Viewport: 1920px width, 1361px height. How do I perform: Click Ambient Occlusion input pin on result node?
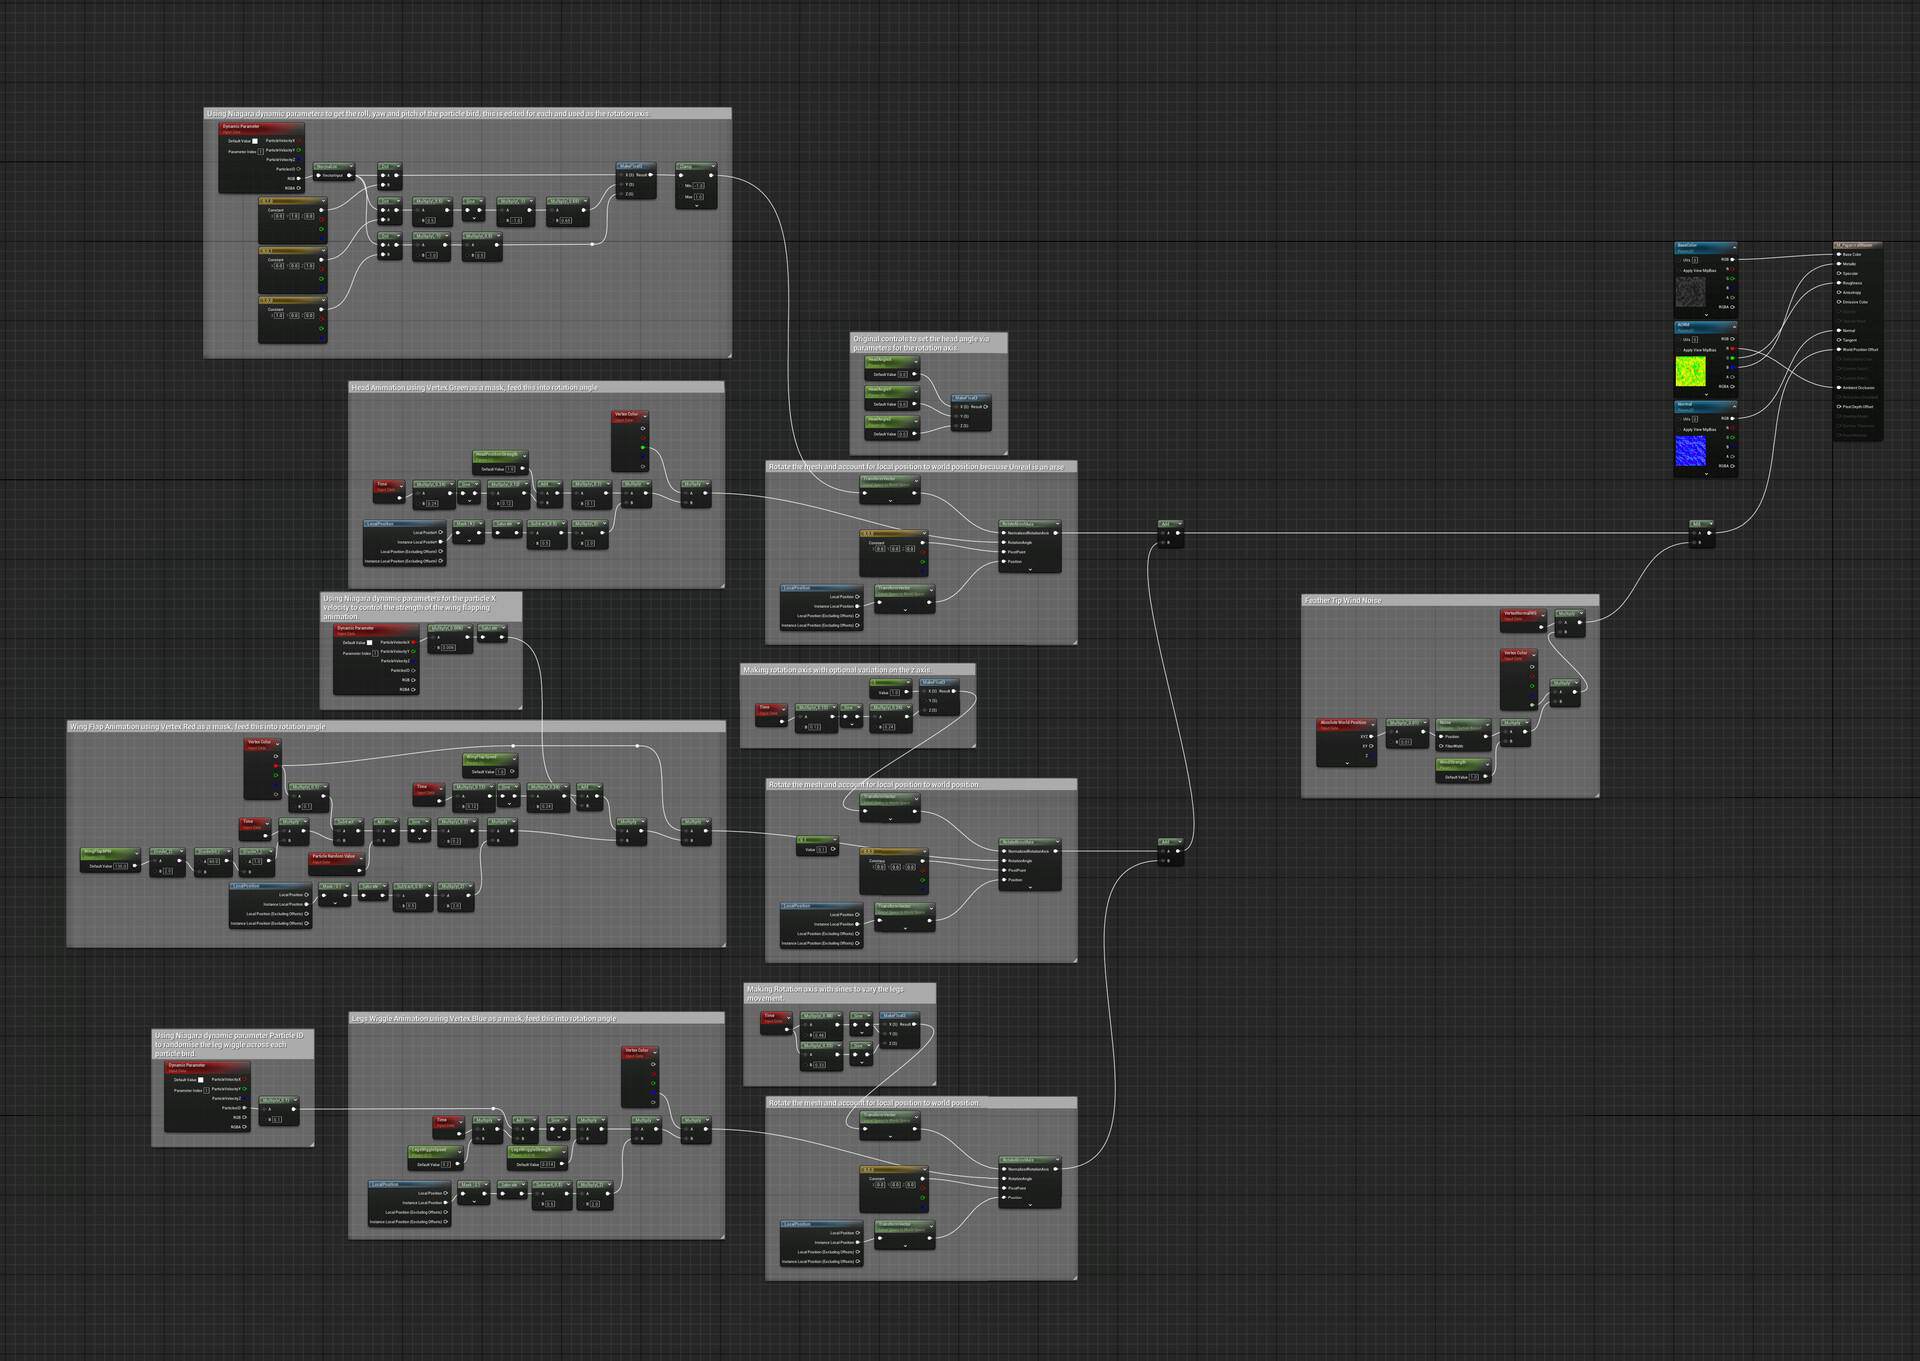(1838, 387)
